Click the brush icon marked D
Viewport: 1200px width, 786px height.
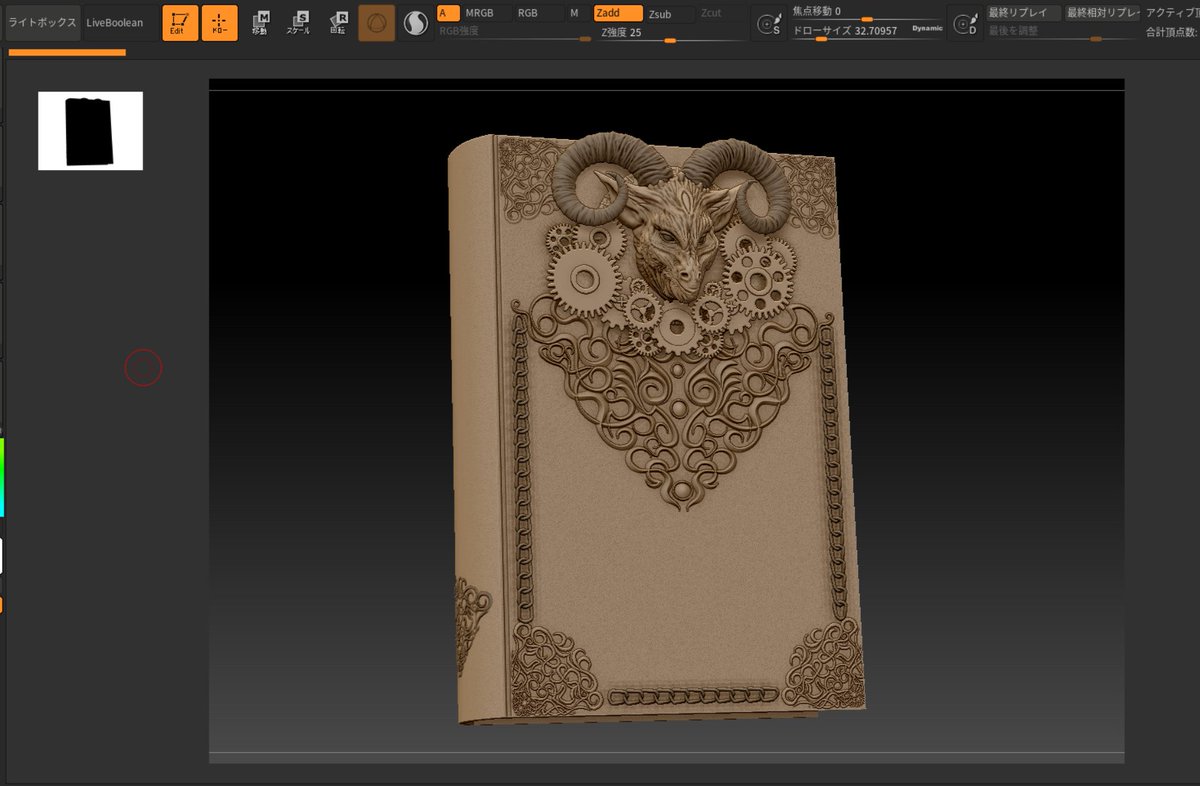pyautogui.click(x=964, y=24)
